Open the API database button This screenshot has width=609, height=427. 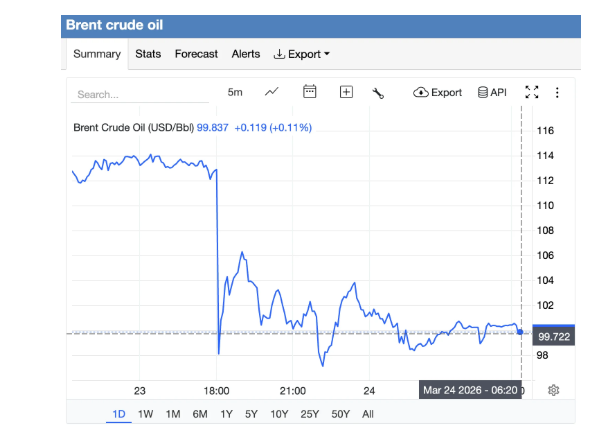[x=492, y=92]
